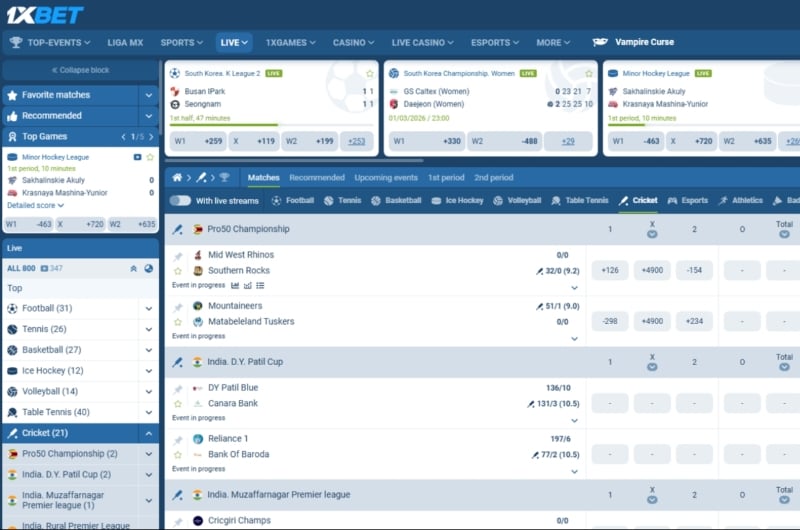This screenshot has height=530, width=800.
Task: Click the live video icon in Top Games
Action: click(137, 157)
